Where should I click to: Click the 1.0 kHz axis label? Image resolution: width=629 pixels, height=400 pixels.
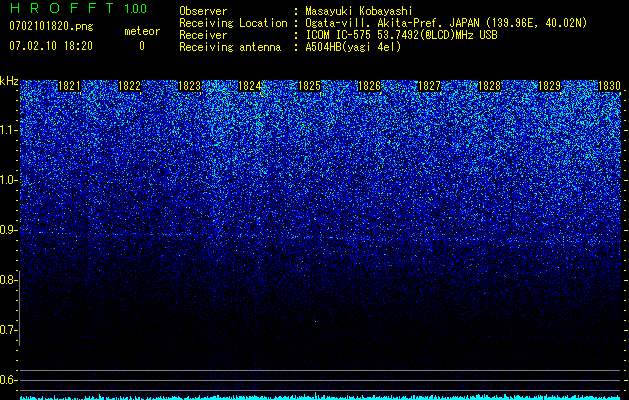(x=9, y=180)
